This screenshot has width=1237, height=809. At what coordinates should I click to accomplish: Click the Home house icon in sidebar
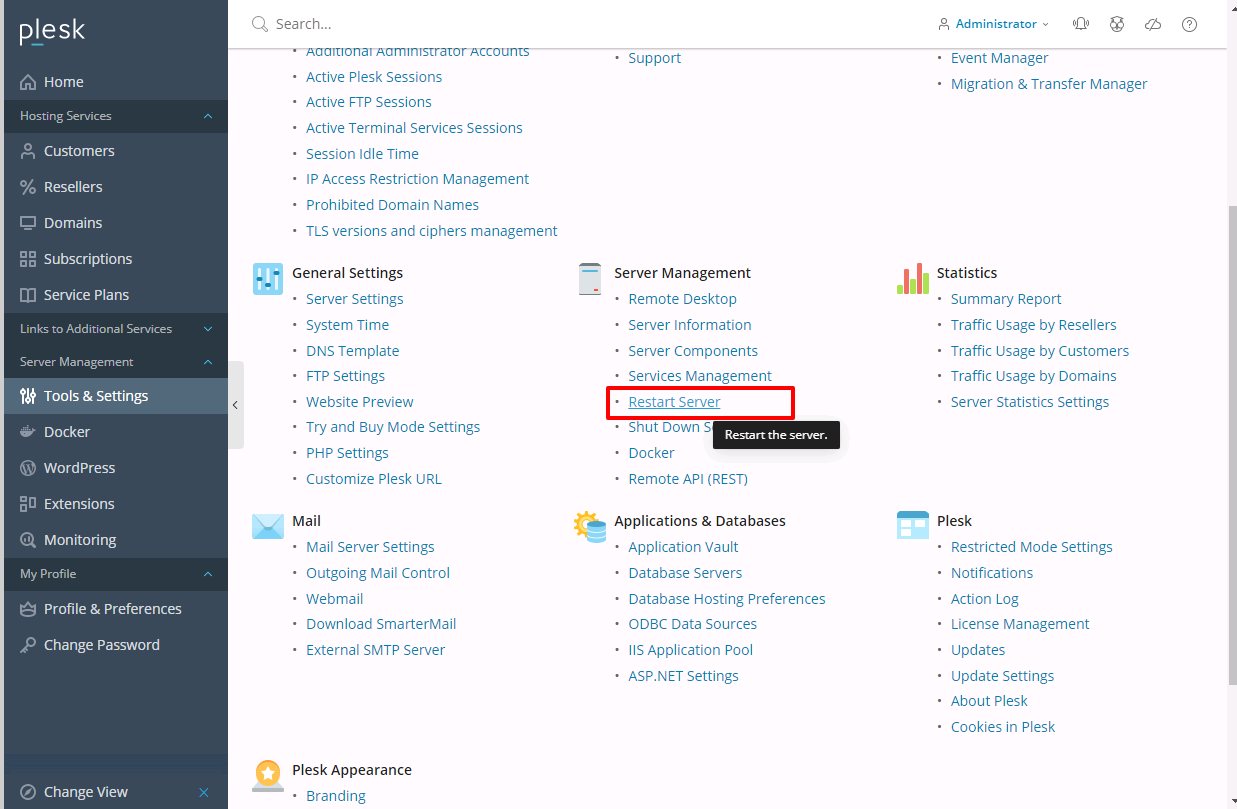pos(28,82)
